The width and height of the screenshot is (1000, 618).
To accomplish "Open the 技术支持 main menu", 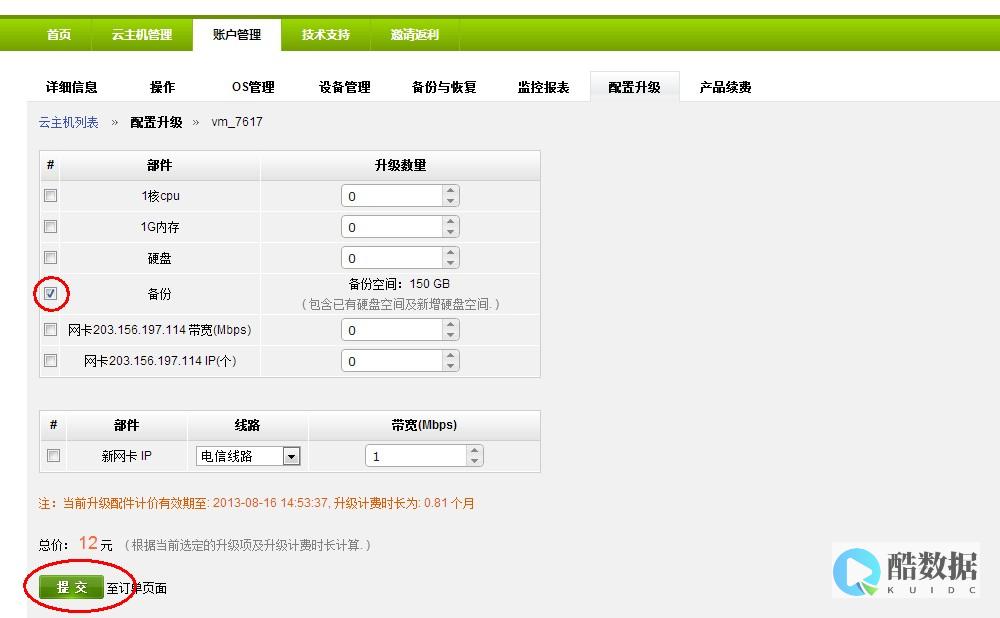I will coord(325,34).
